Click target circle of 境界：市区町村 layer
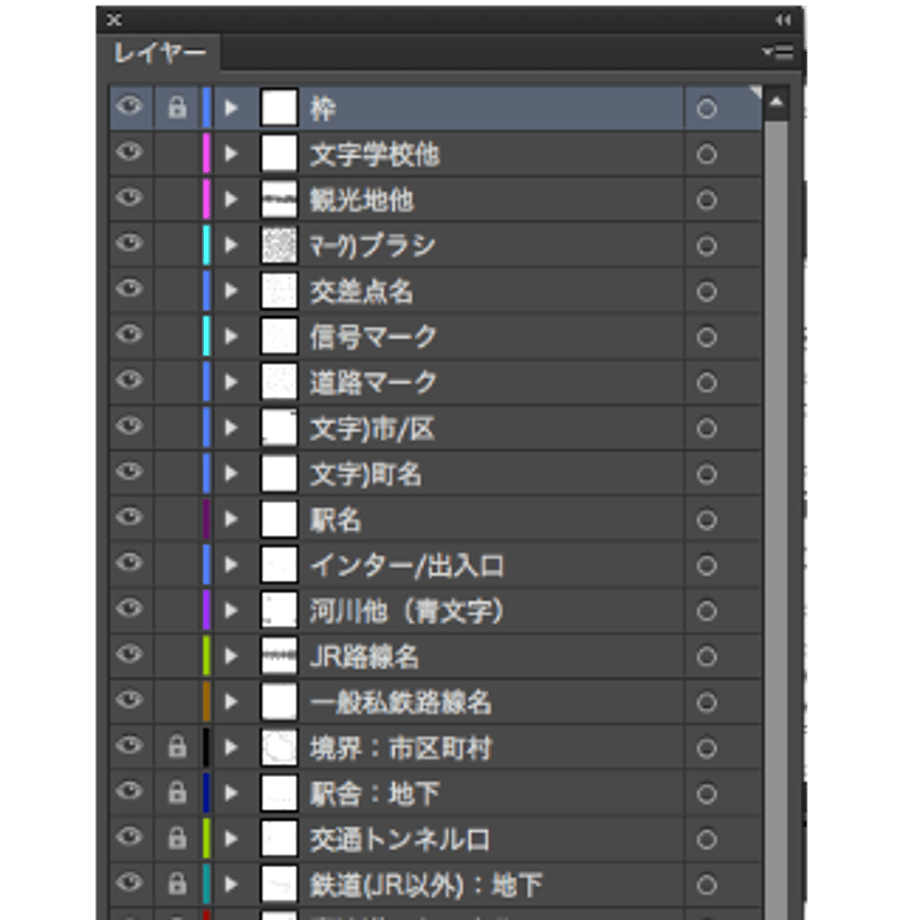920x920 pixels. click(706, 748)
